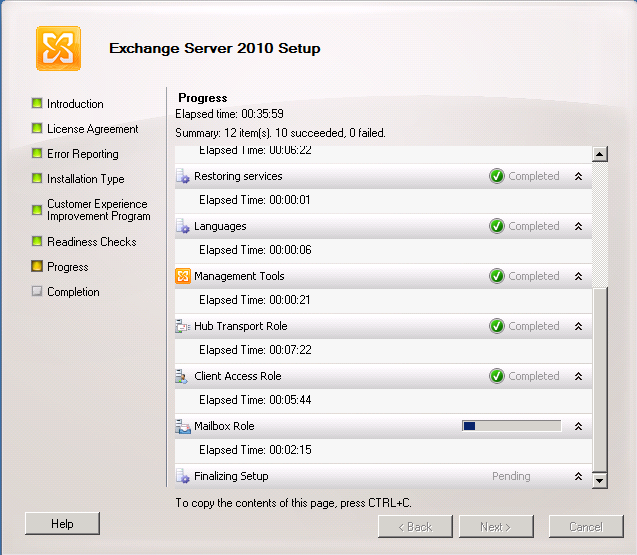The height and width of the screenshot is (555, 637).
Task: Click the Readiness Checks step indicator
Action: coord(37,241)
